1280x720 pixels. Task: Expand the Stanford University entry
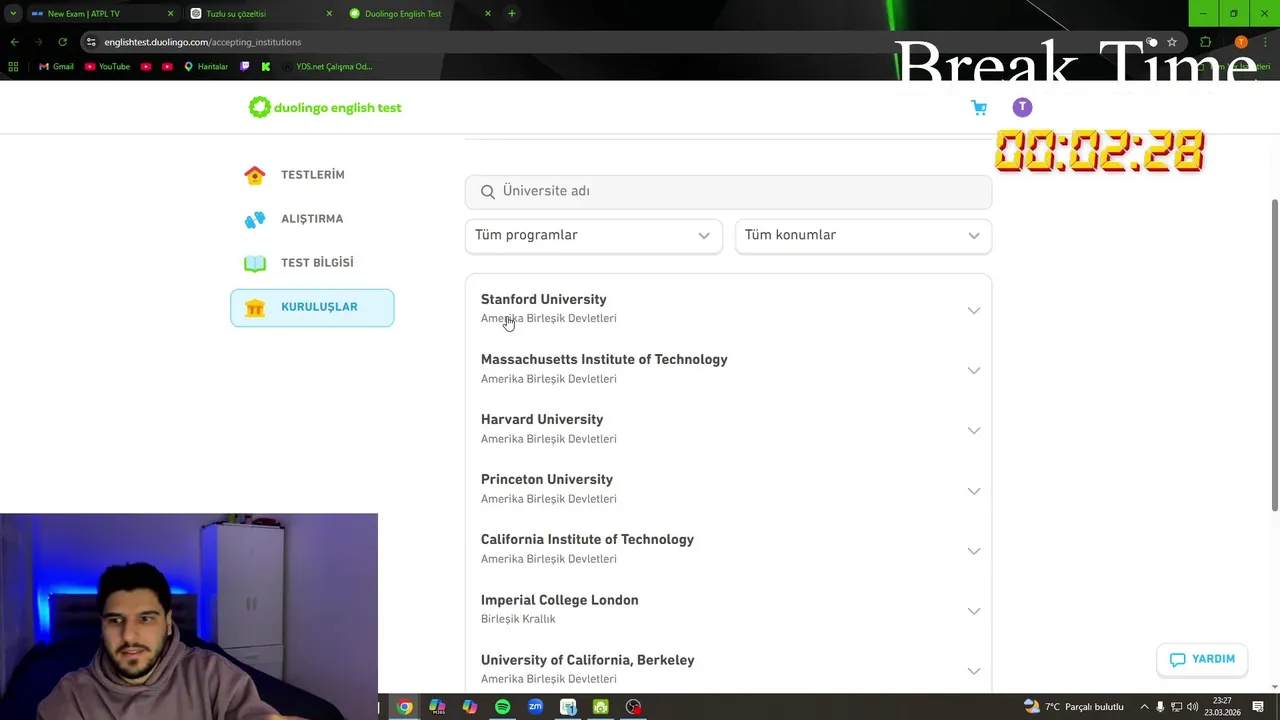click(x=974, y=310)
